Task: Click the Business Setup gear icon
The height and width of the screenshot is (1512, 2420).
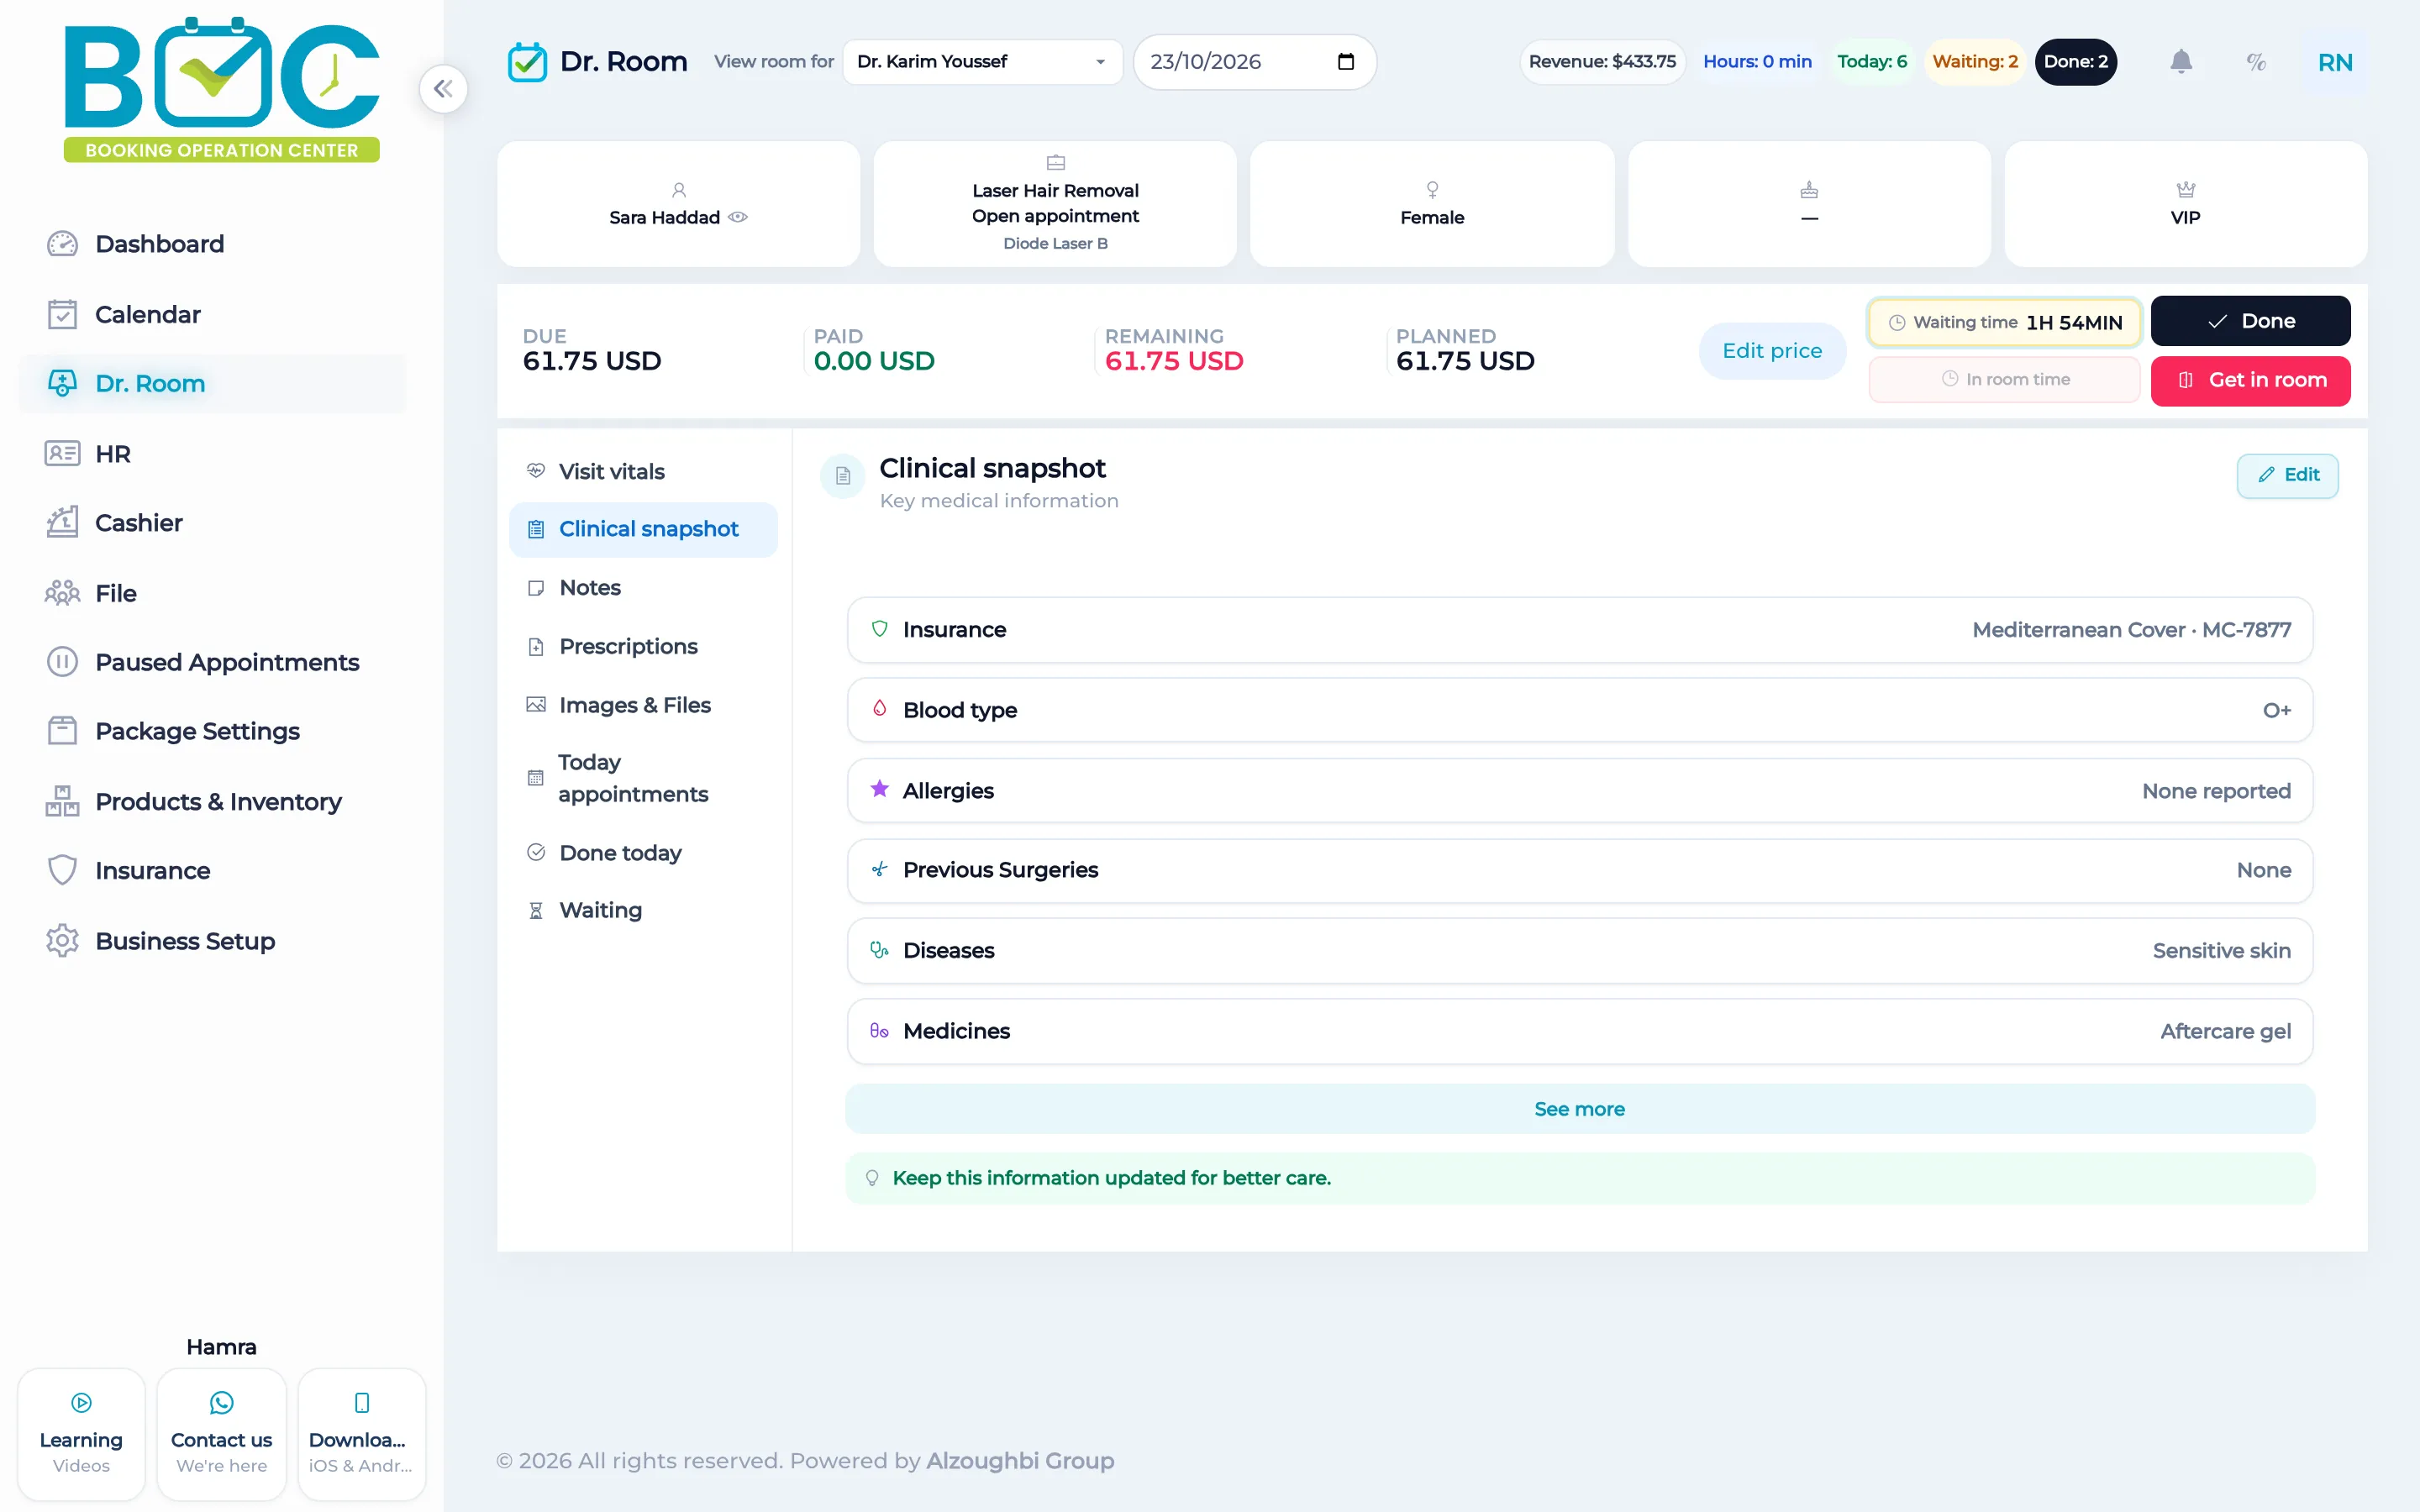Action: tap(62, 940)
